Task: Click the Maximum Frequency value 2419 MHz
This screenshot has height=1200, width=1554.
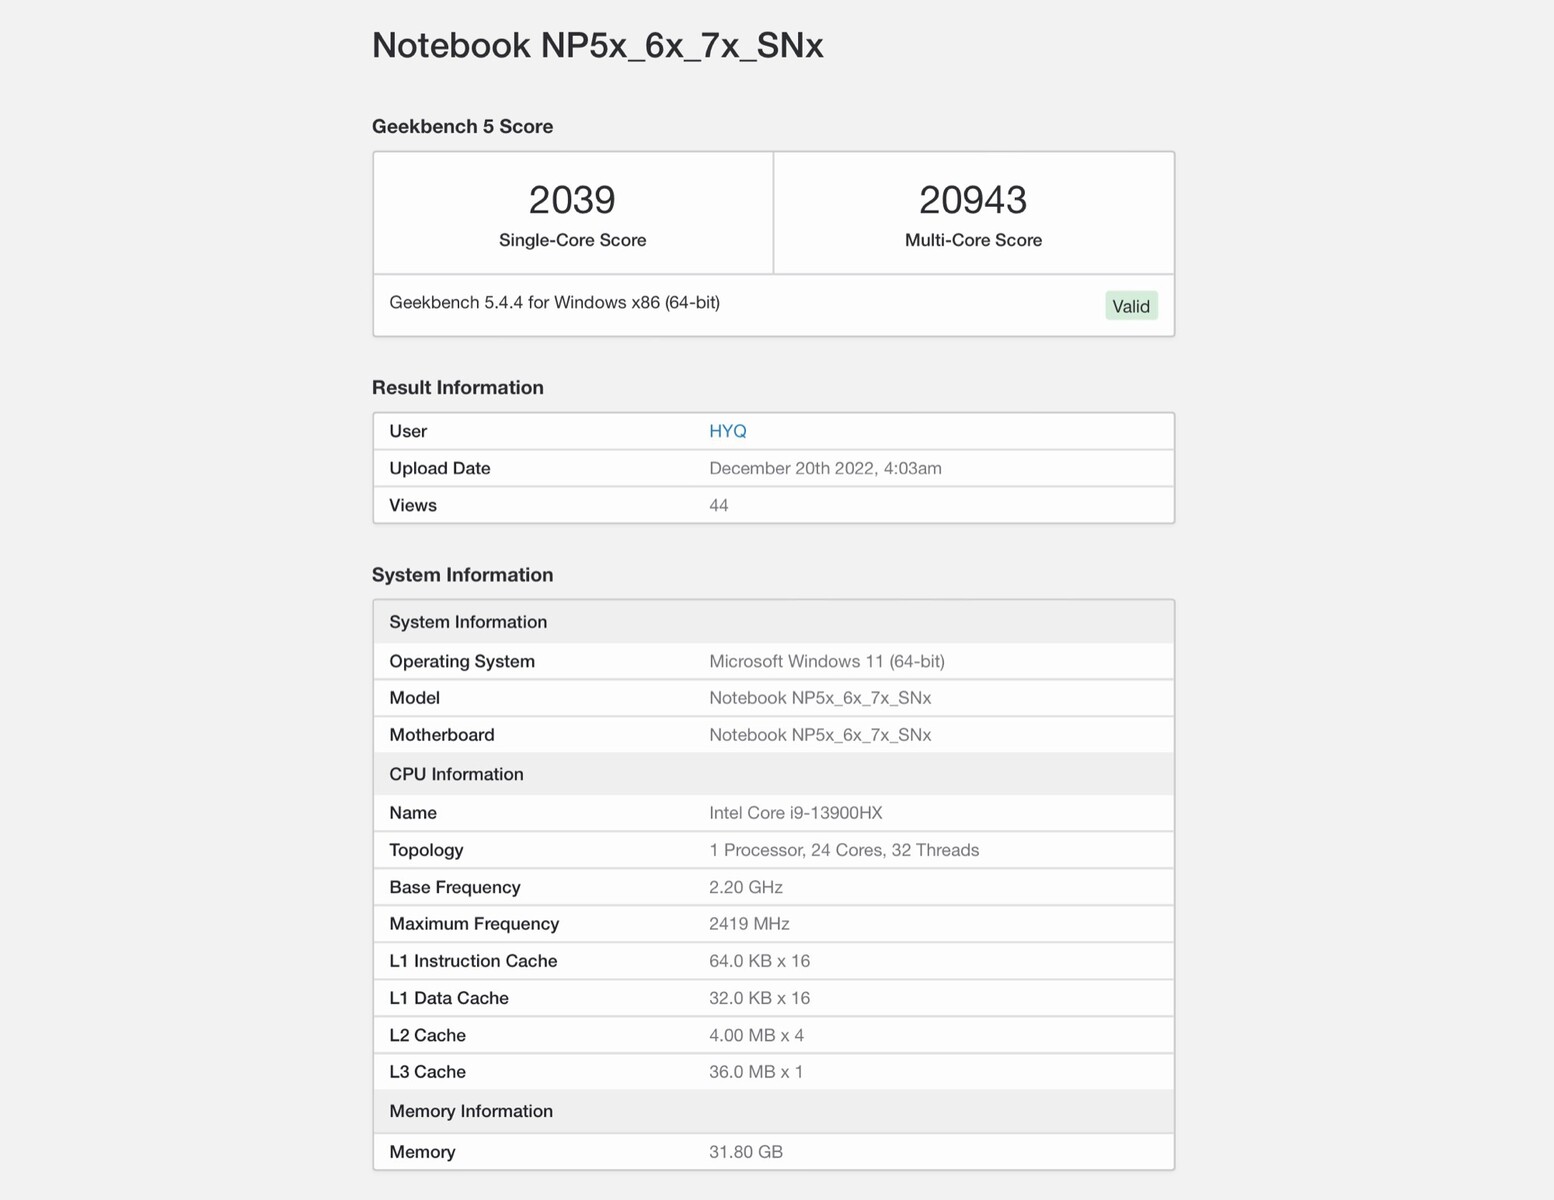Action: (749, 924)
